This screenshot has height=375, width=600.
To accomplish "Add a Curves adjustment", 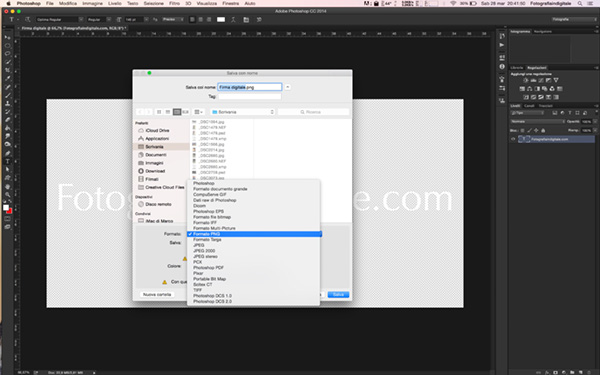I will point(541,80).
